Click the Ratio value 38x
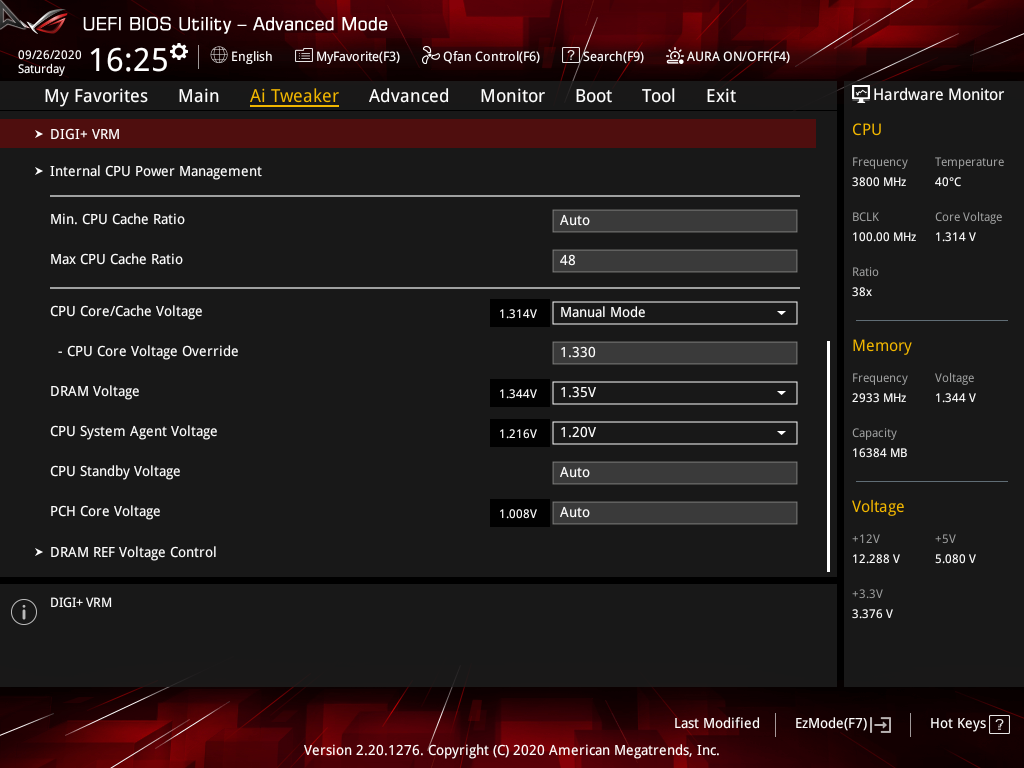The height and width of the screenshot is (768, 1024). 861,291
